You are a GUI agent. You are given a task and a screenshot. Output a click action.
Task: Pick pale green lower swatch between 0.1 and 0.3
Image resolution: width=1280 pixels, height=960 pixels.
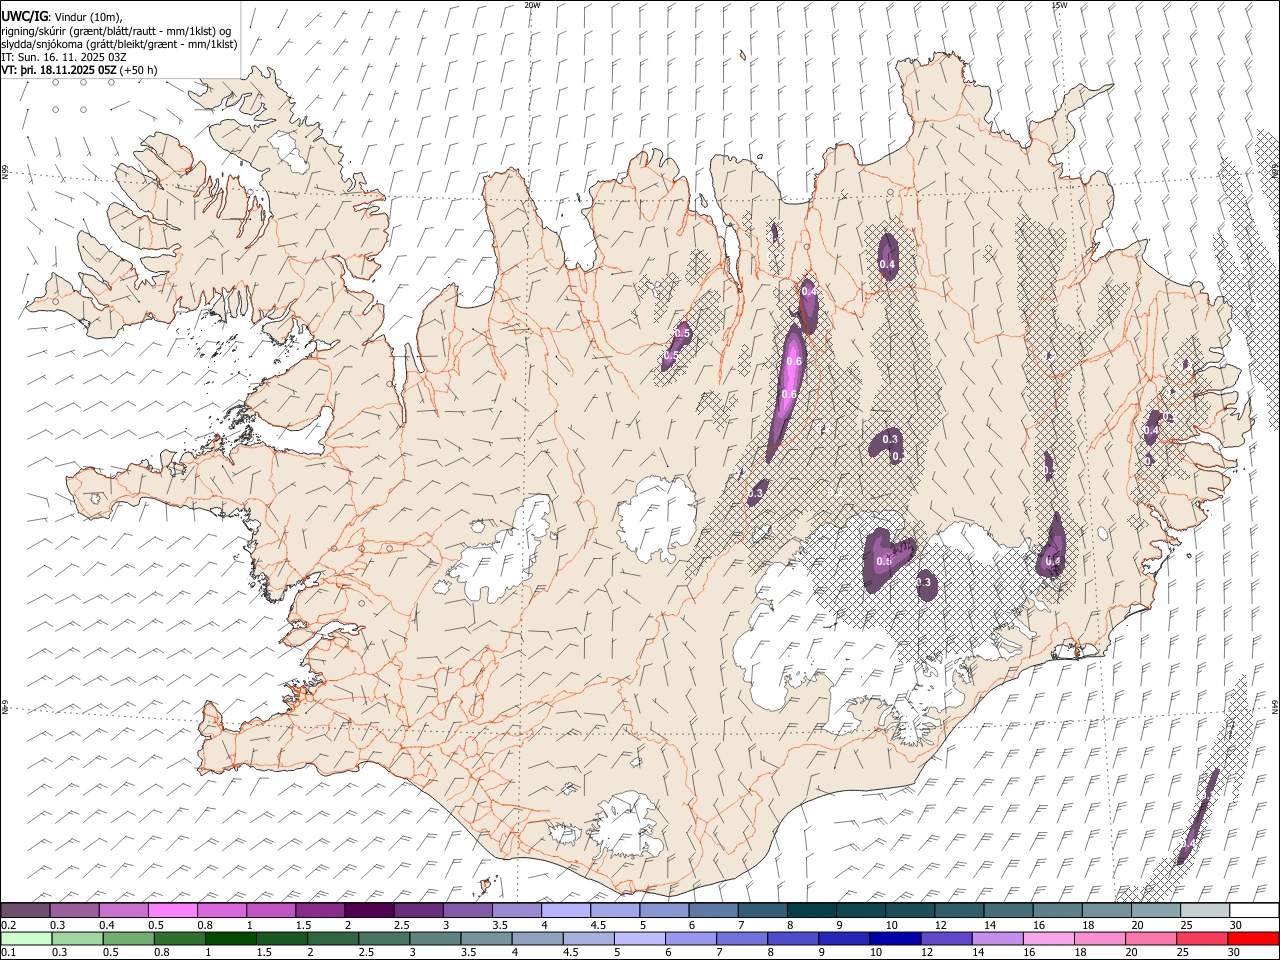pos(26,938)
